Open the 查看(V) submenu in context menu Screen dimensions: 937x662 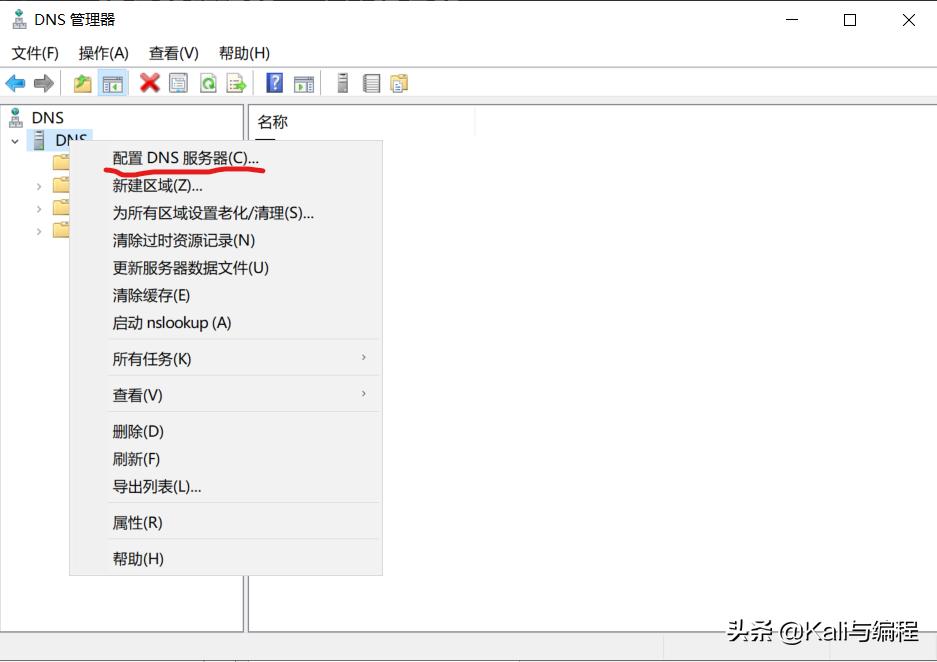click(137, 395)
